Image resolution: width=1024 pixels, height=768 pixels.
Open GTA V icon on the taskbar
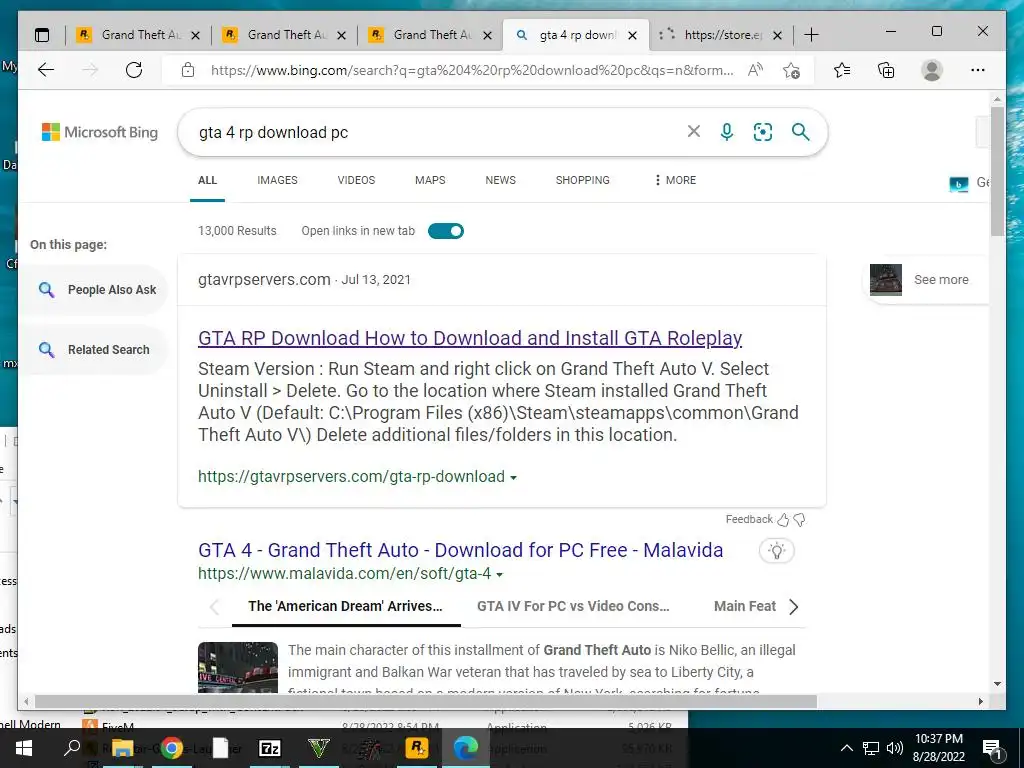pyautogui.click(x=319, y=748)
